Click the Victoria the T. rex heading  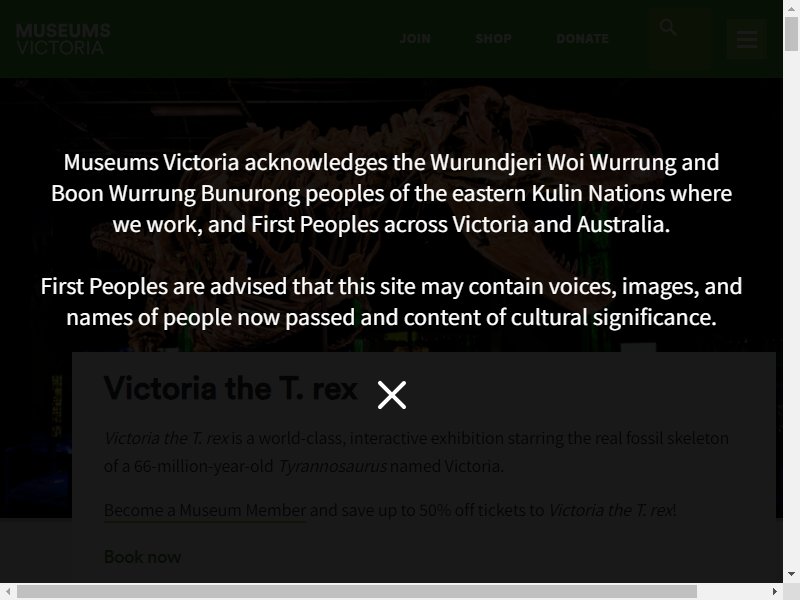tap(231, 389)
